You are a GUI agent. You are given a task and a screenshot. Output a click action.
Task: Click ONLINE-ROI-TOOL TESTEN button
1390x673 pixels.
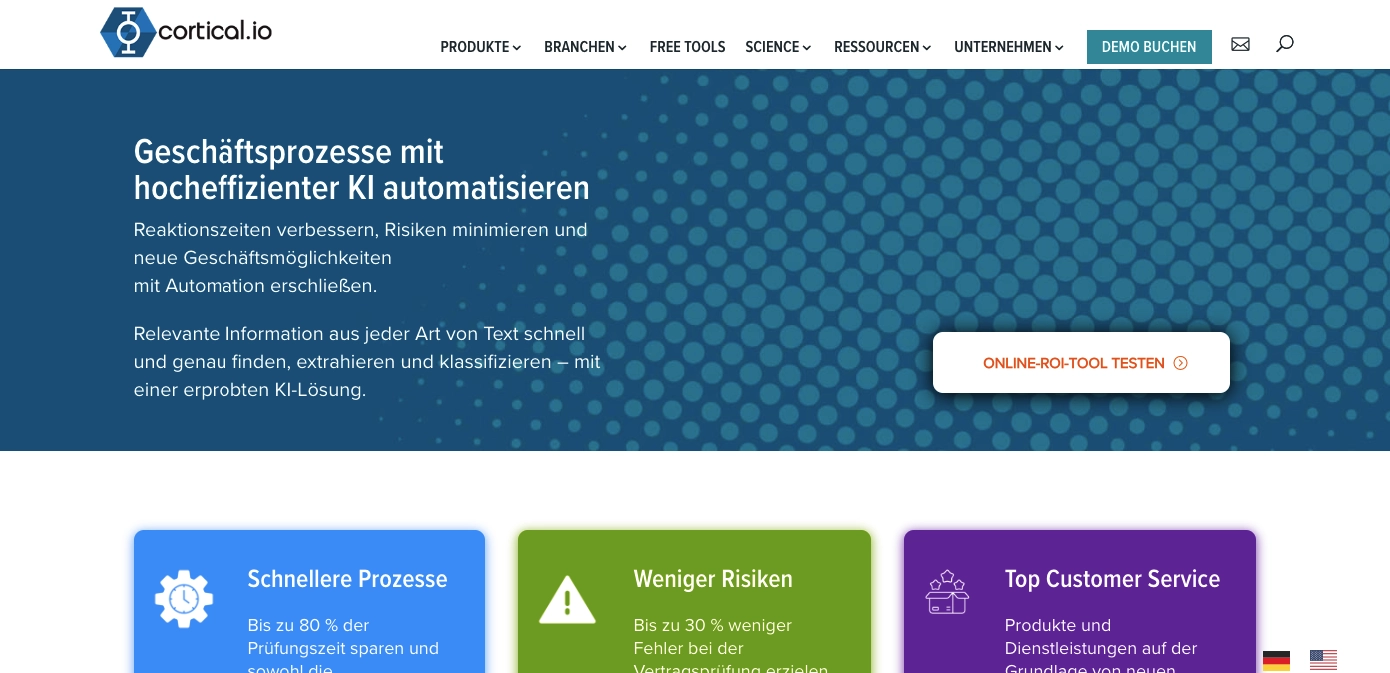click(1081, 362)
